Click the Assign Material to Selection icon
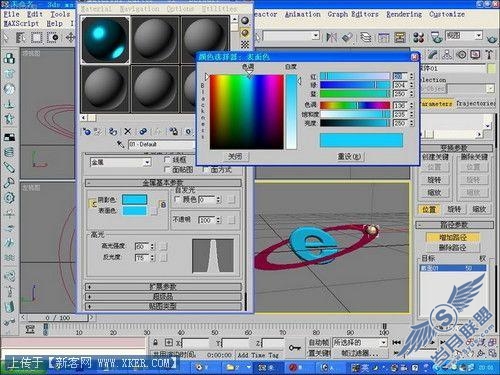Screen dimensions: 500x375 click(113, 131)
